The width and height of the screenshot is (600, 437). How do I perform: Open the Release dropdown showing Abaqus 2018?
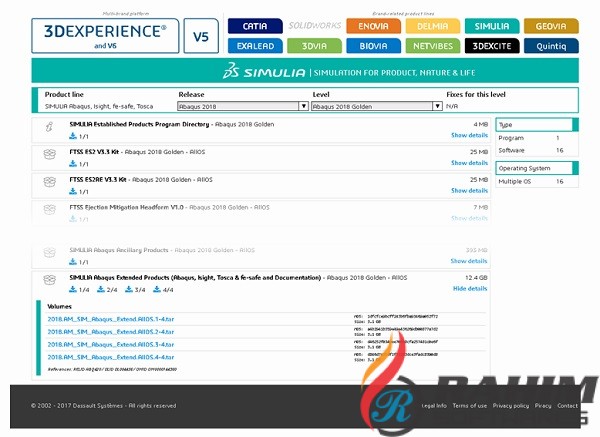coord(243,106)
